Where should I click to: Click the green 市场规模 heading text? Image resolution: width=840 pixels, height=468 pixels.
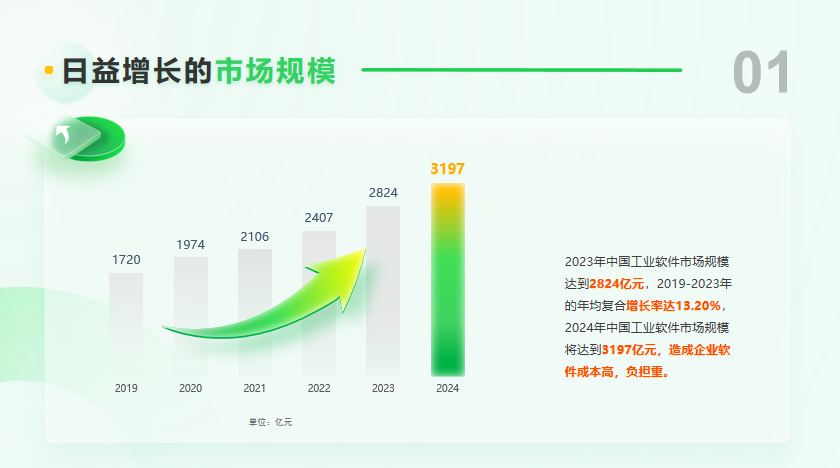pyautogui.click(x=275, y=71)
